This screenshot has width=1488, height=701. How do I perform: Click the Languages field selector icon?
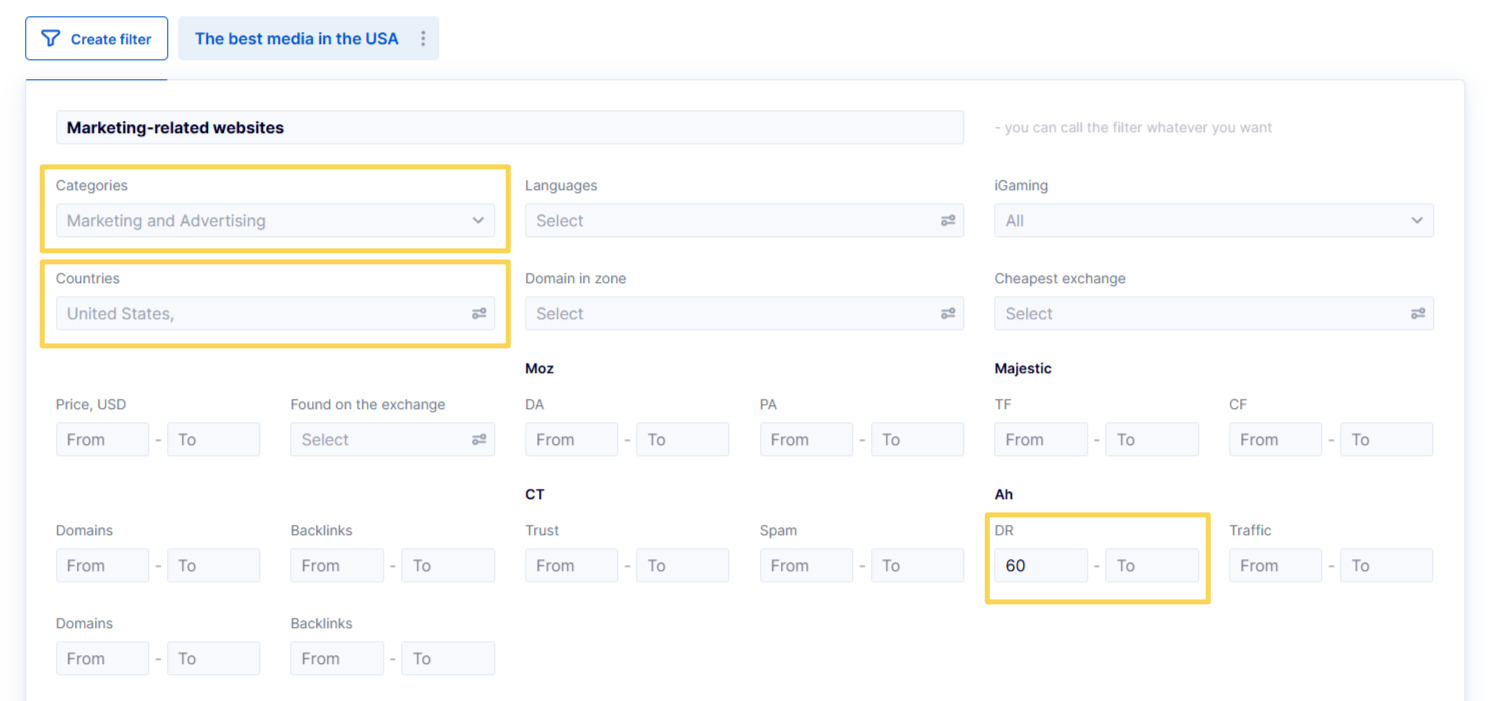948,221
